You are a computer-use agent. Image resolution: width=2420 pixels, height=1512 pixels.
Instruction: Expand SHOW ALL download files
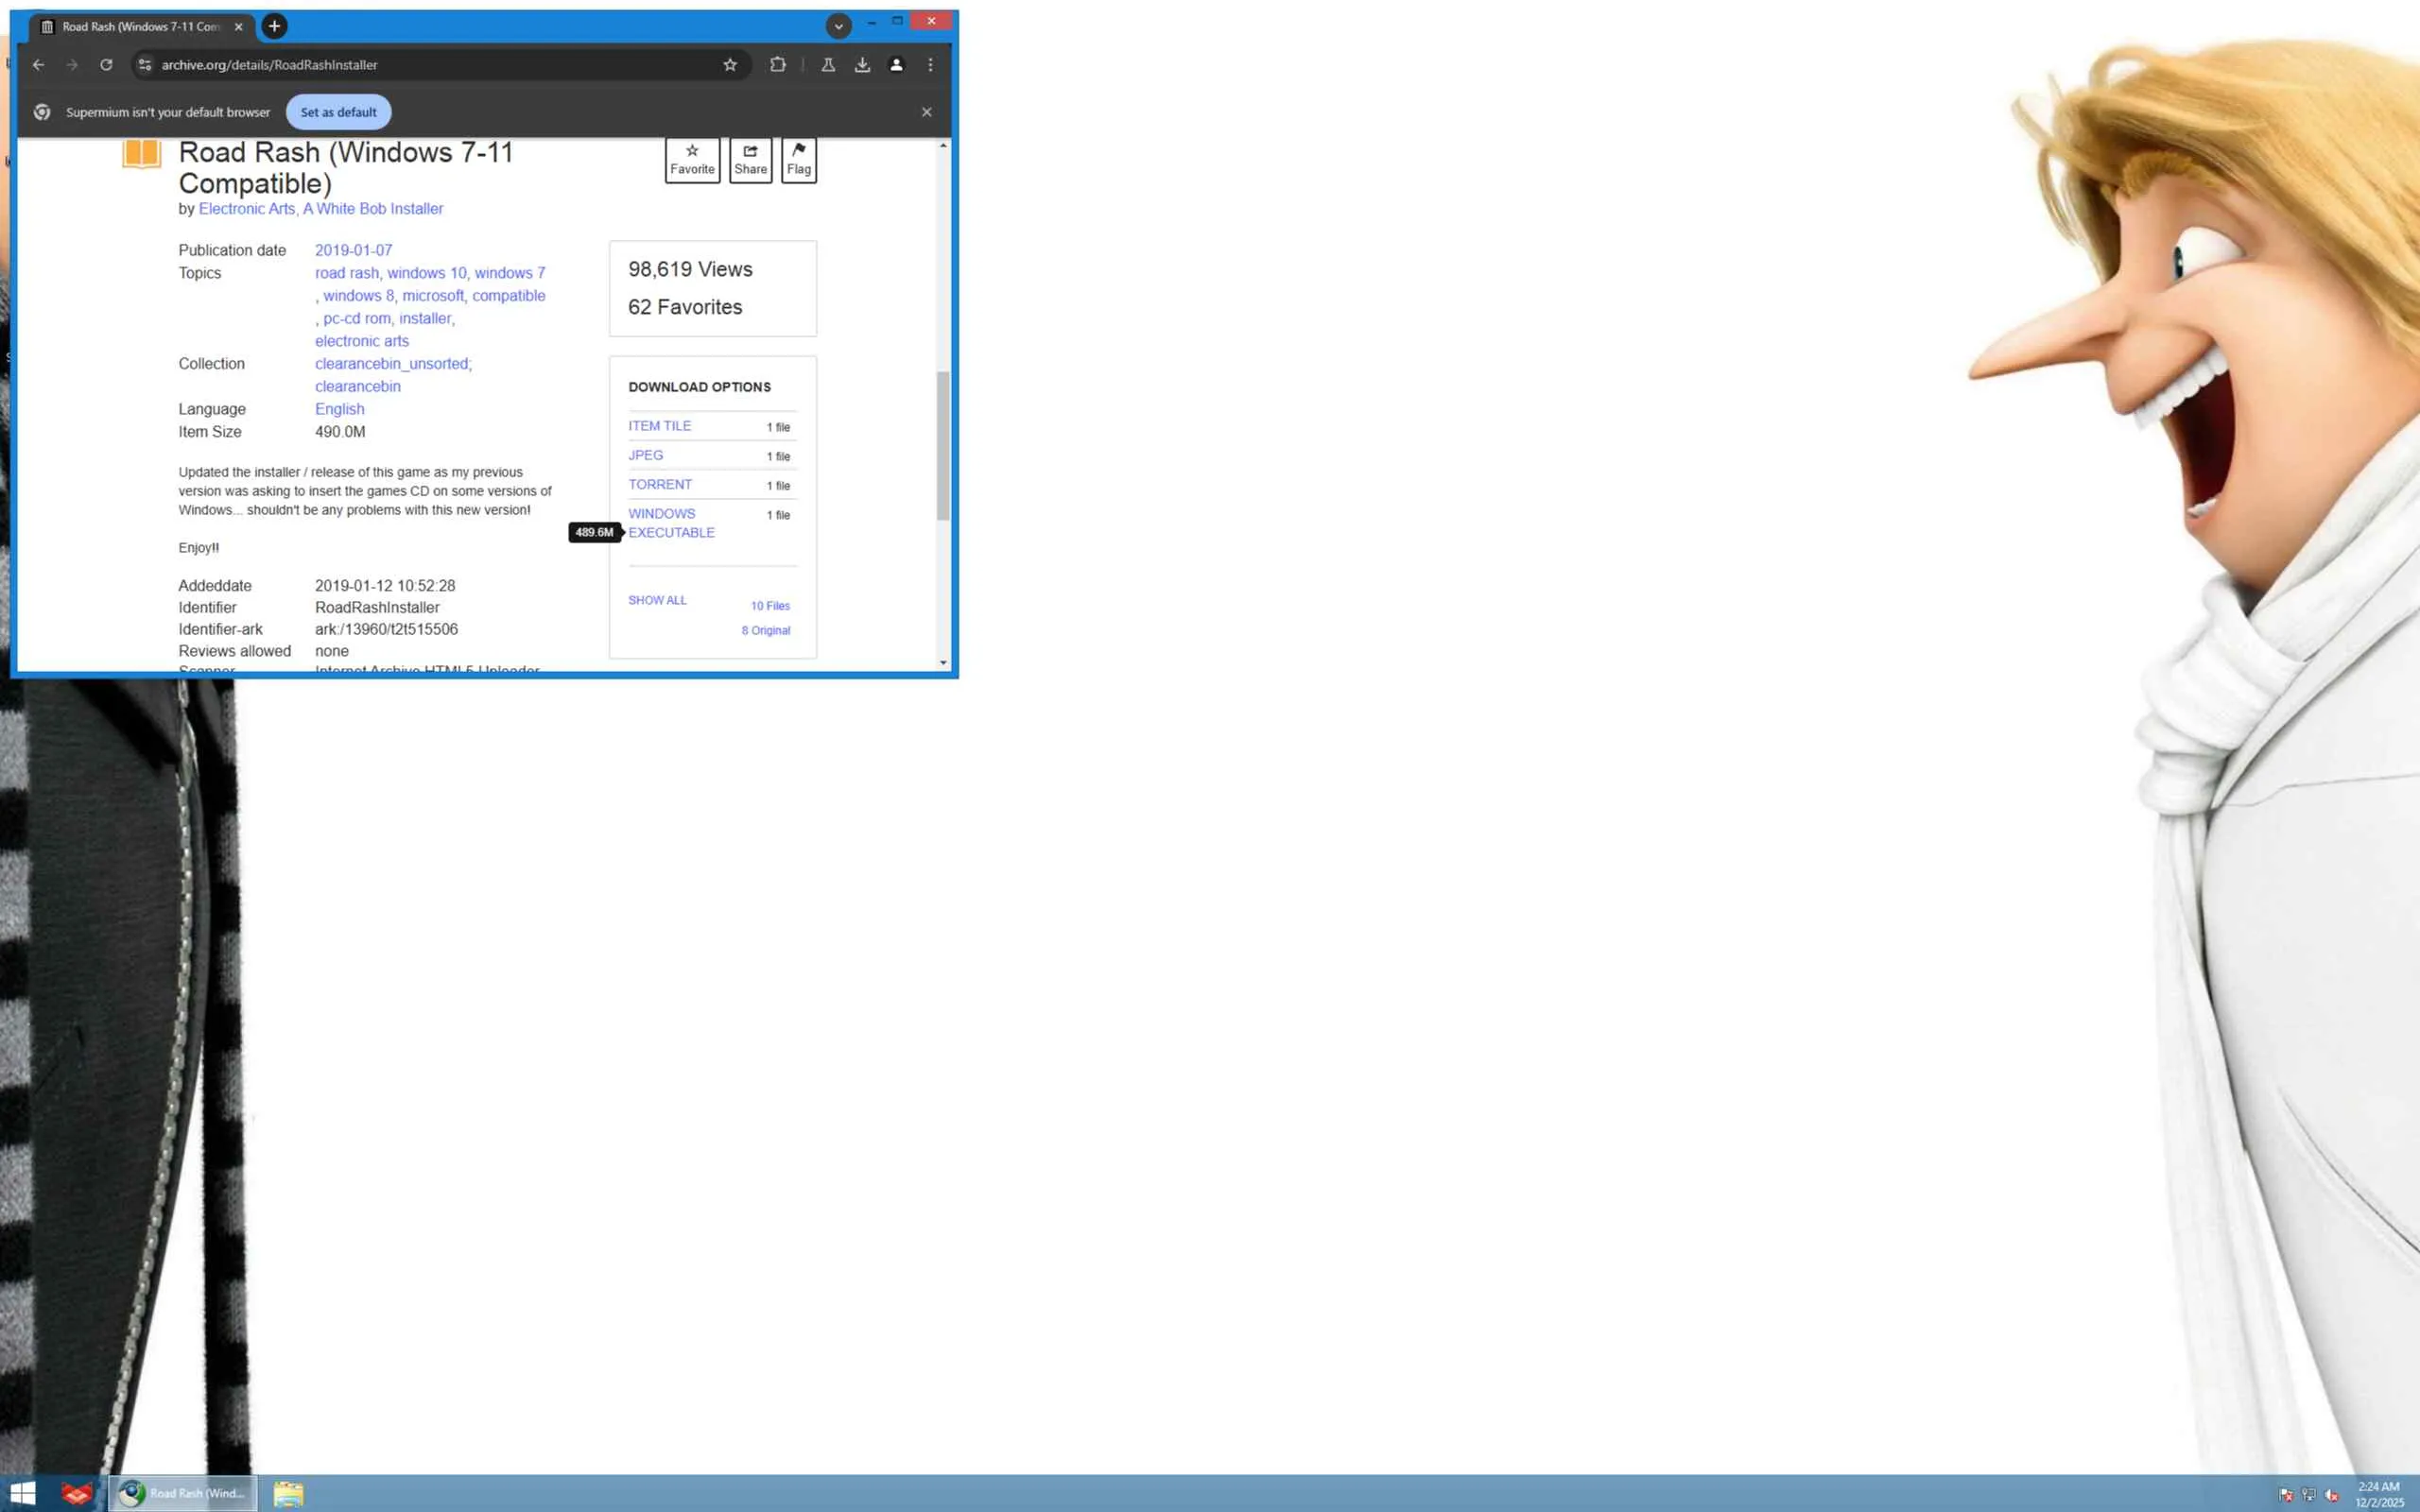657,600
